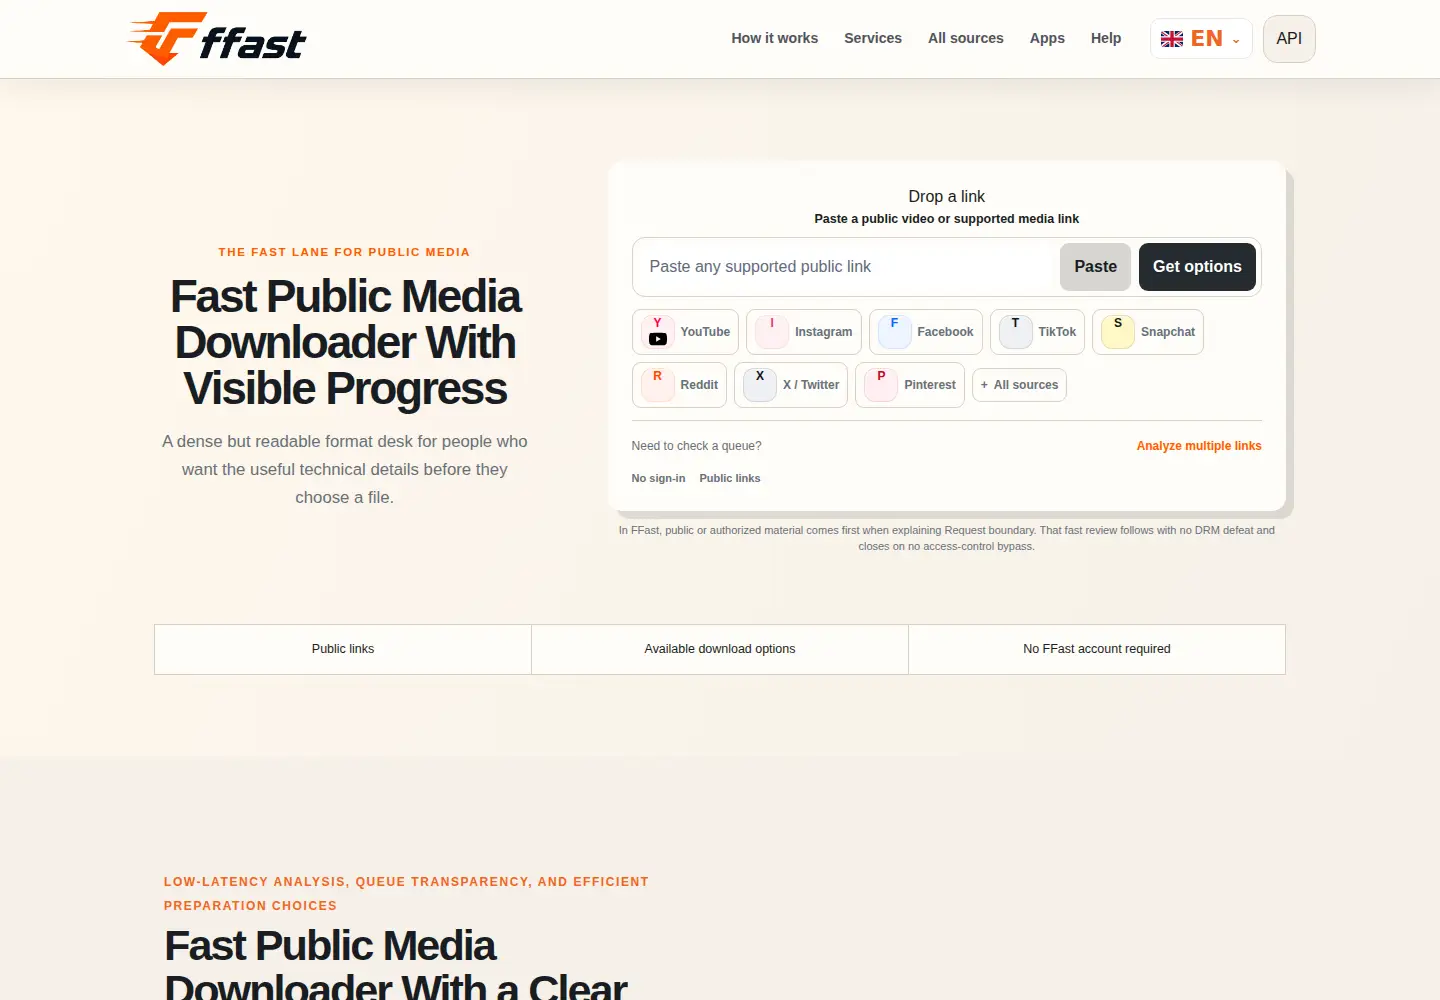Image resolution: width=1440 pixels, height=1000 pixels.
Task: Click the Available download options cell
Action: pos(720,649)
